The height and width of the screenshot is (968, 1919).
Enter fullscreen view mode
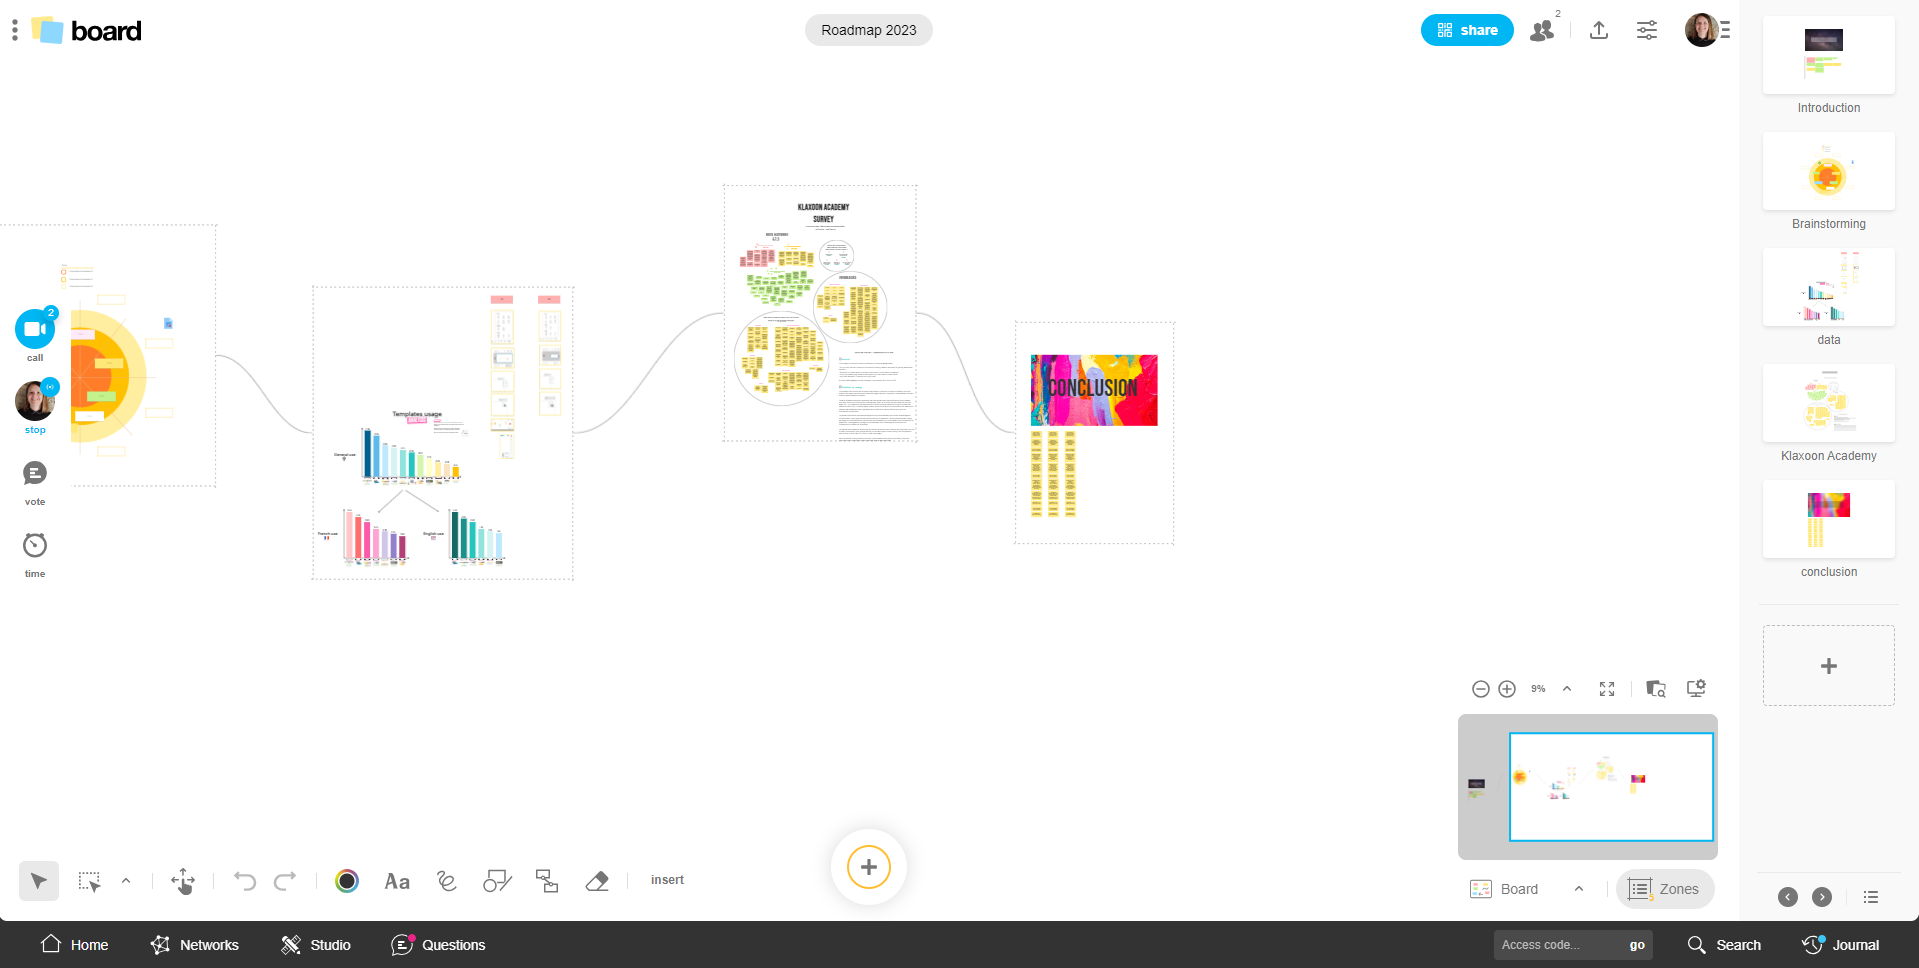click(1607, 689)
